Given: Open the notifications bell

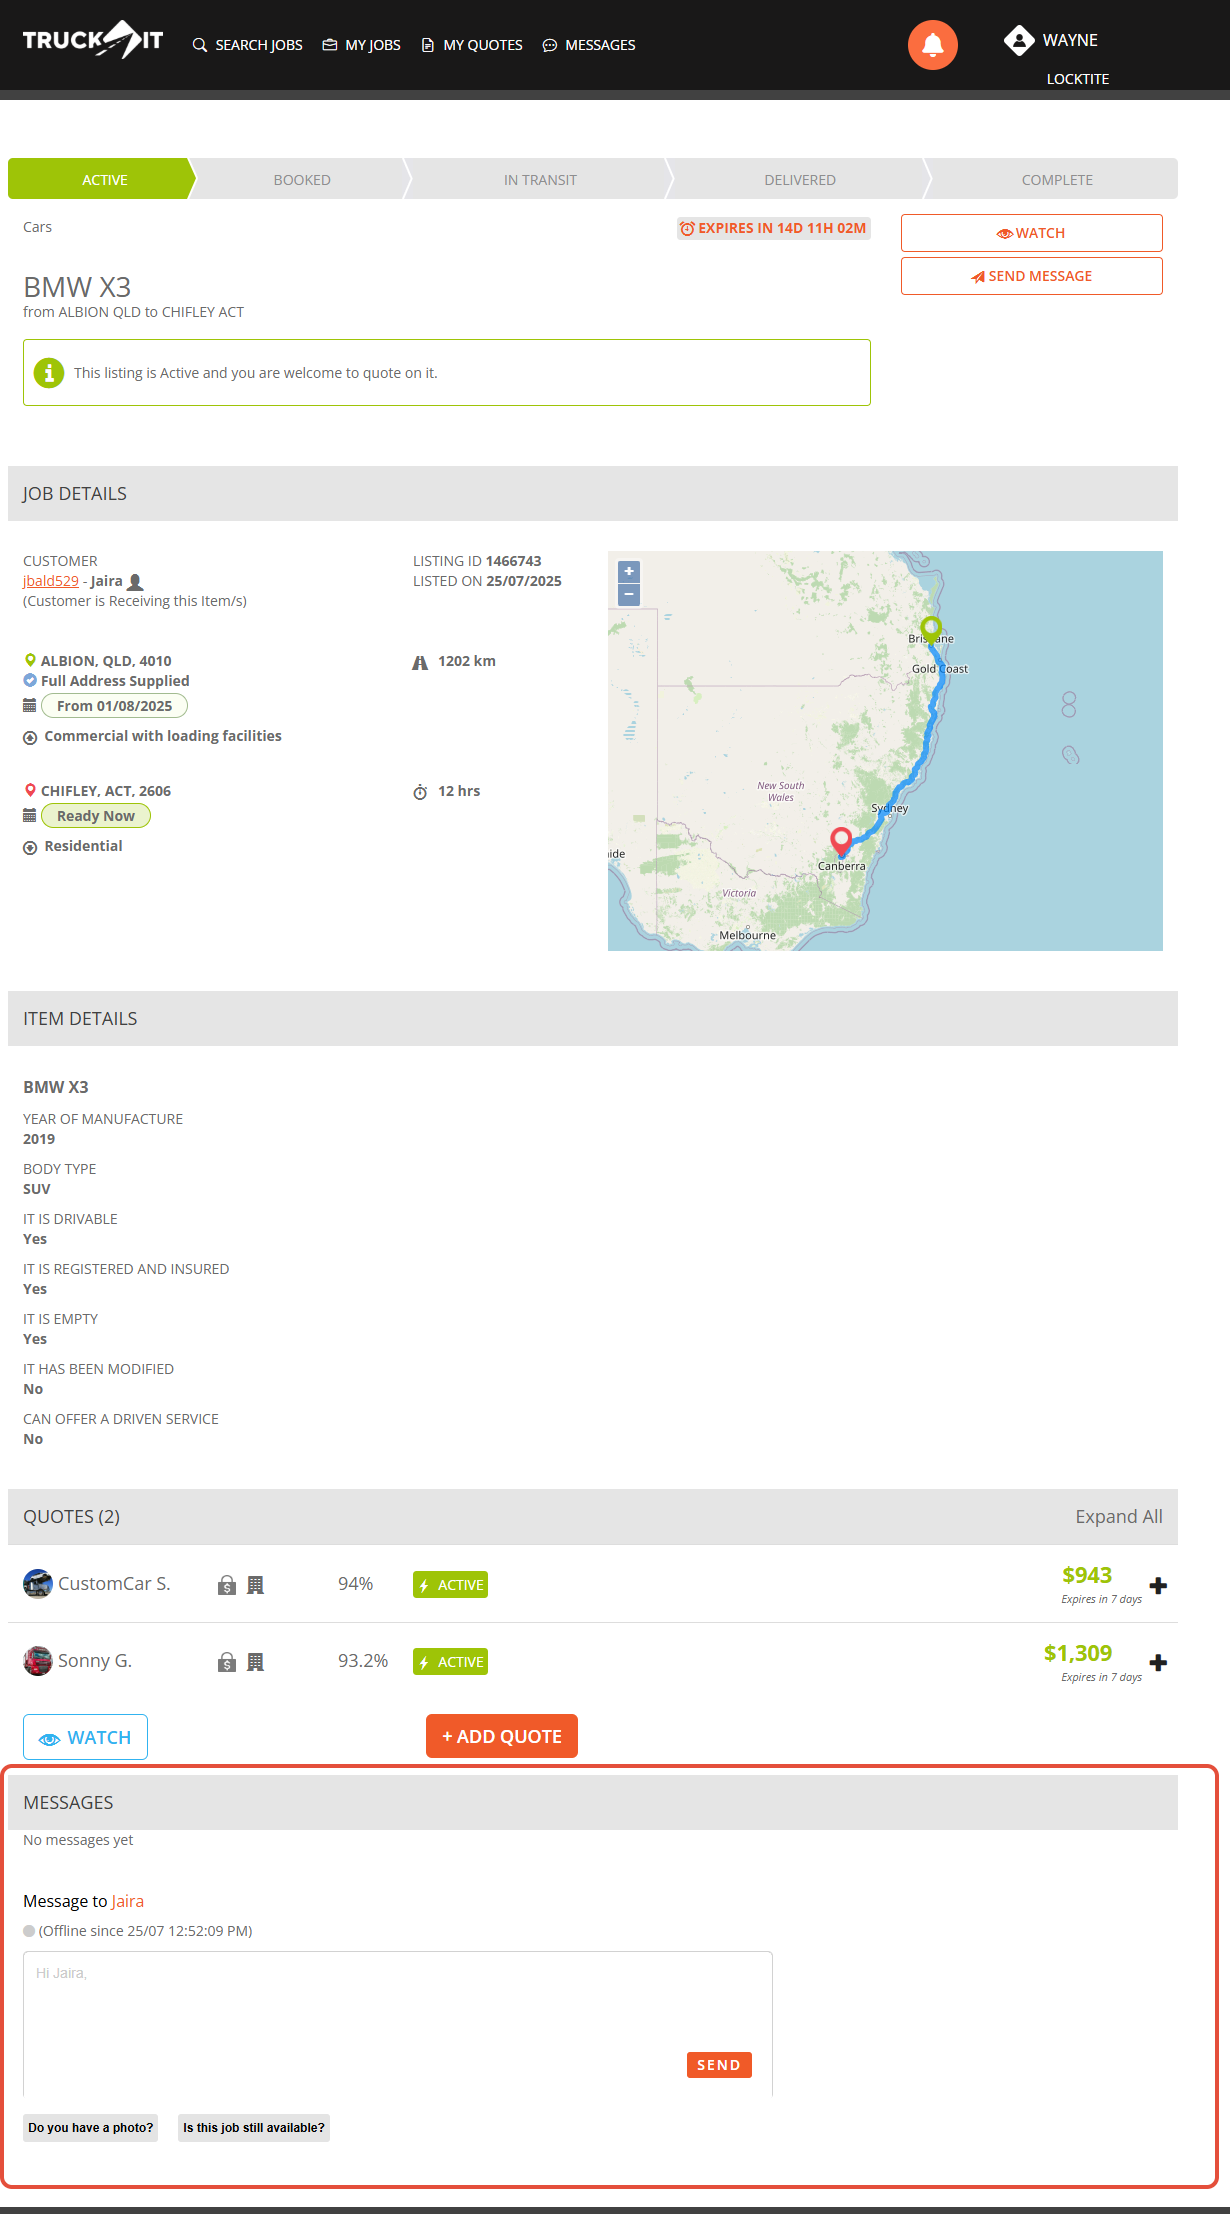Looking at the screenshot, I should (933, 45).
